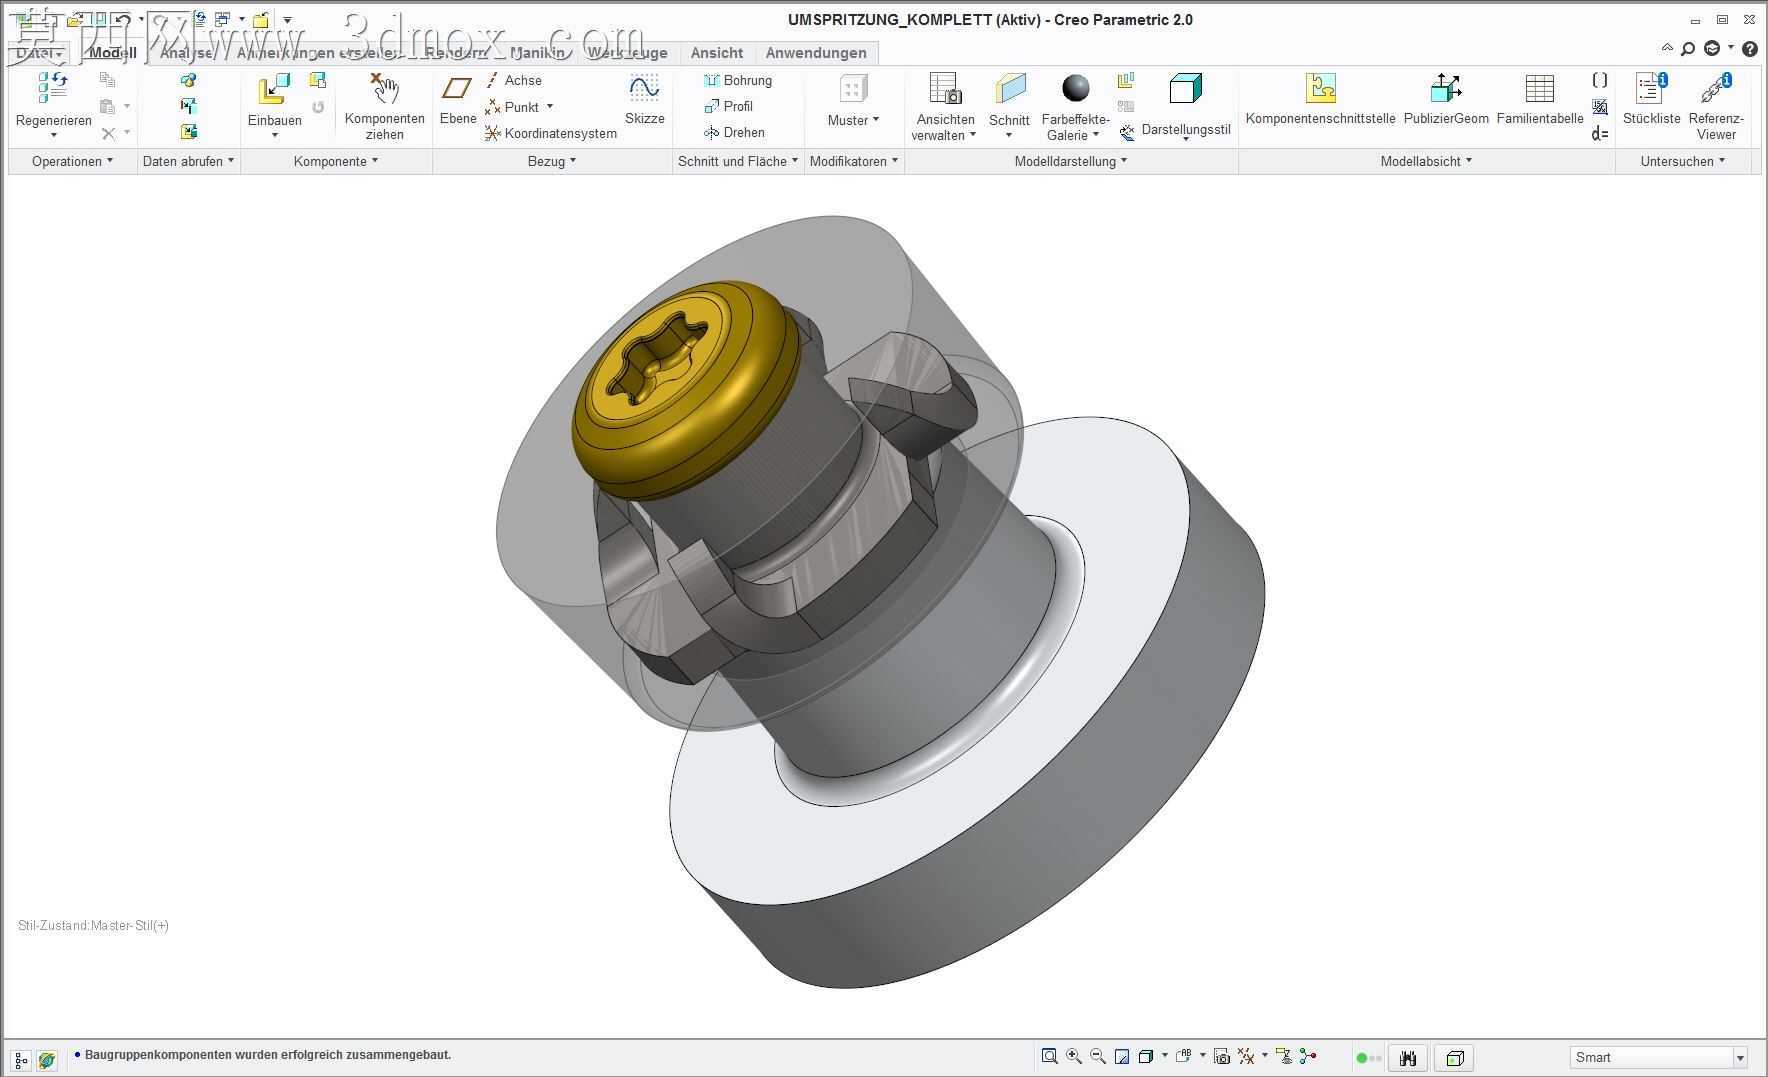Toggle the web browser display icon
The image size is (1768, 1077).
click(46, 1059)
